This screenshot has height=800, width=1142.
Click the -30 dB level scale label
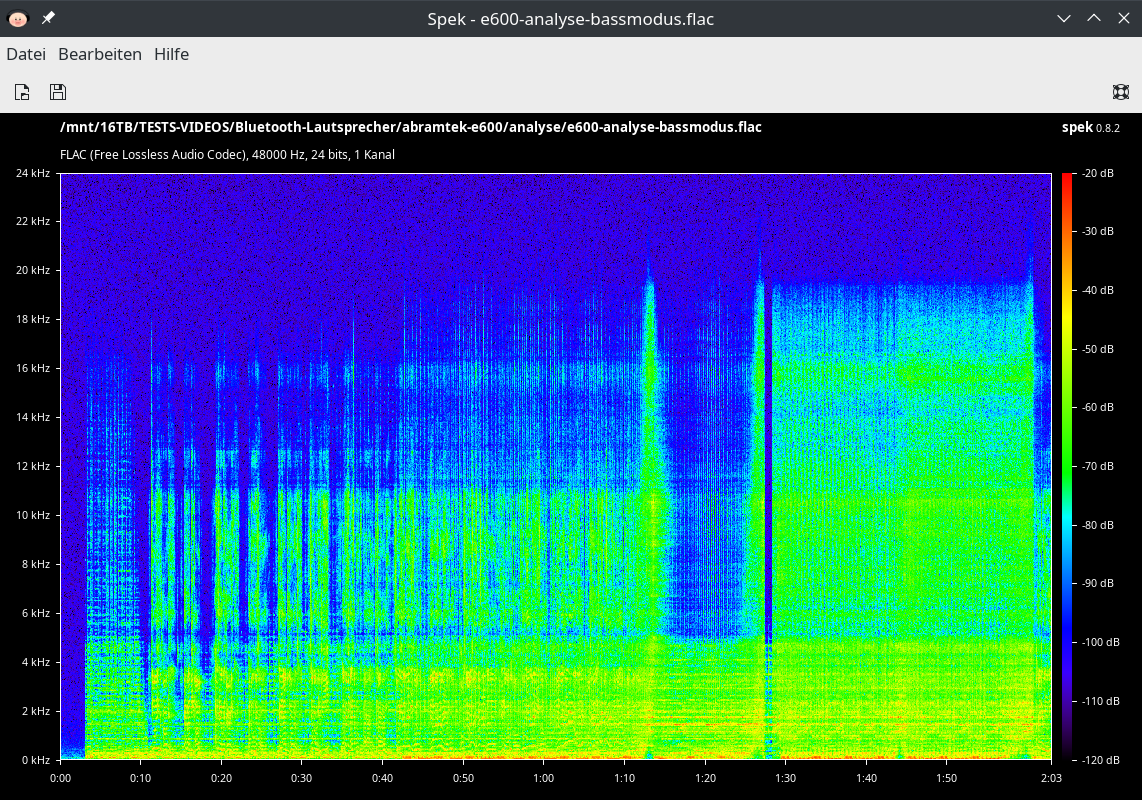coord(1098,231)
